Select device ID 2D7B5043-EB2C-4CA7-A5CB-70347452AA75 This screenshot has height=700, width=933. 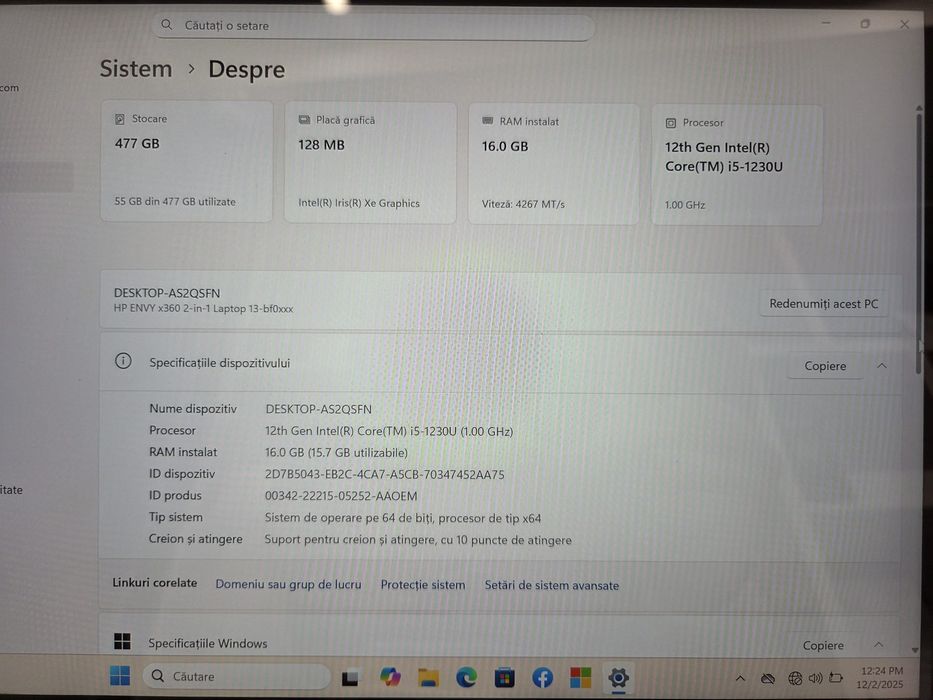tap(384, 474)
